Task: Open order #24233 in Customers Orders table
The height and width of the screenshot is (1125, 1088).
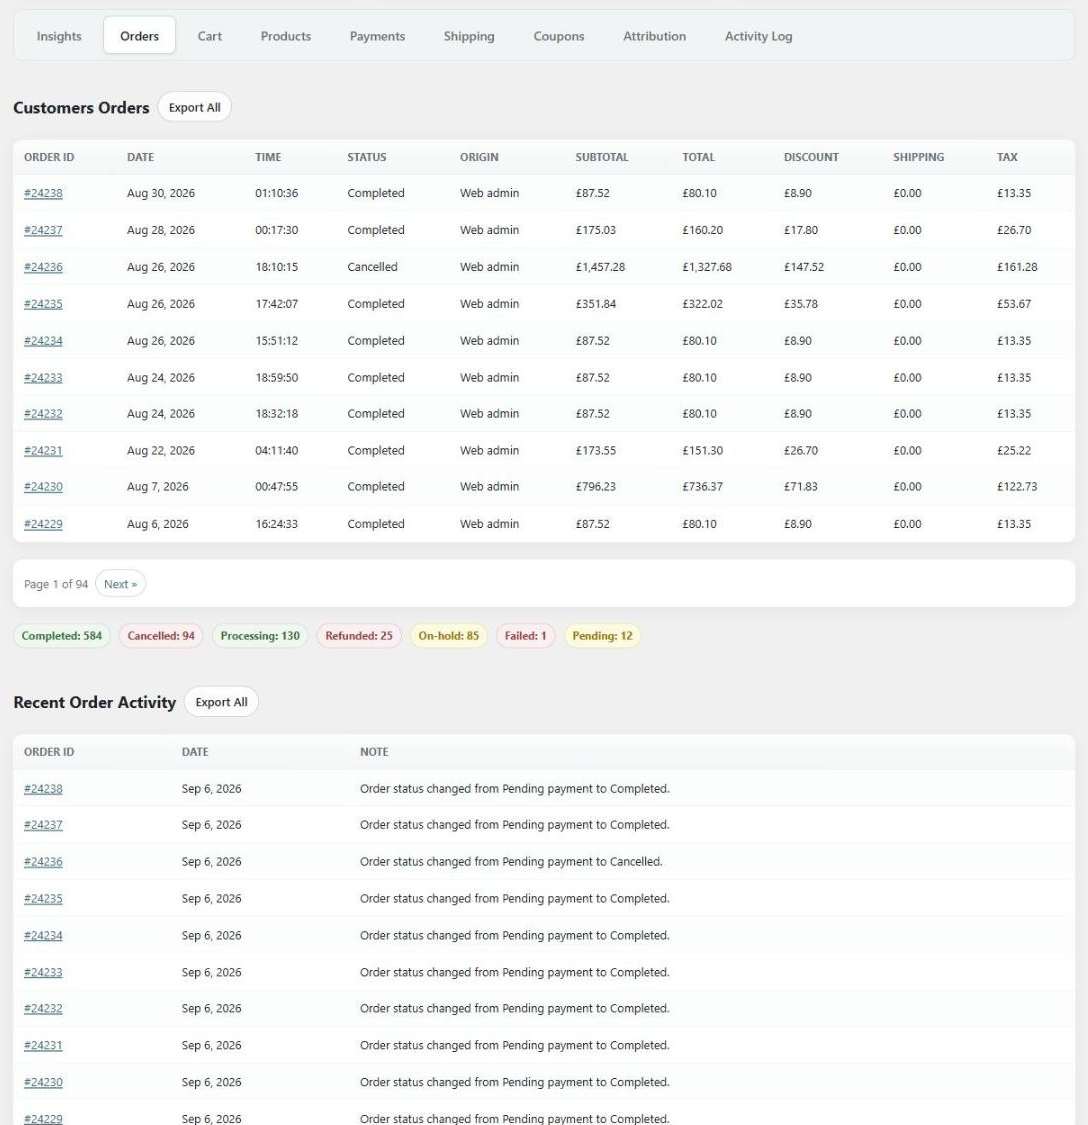Action: click(43, 377)
